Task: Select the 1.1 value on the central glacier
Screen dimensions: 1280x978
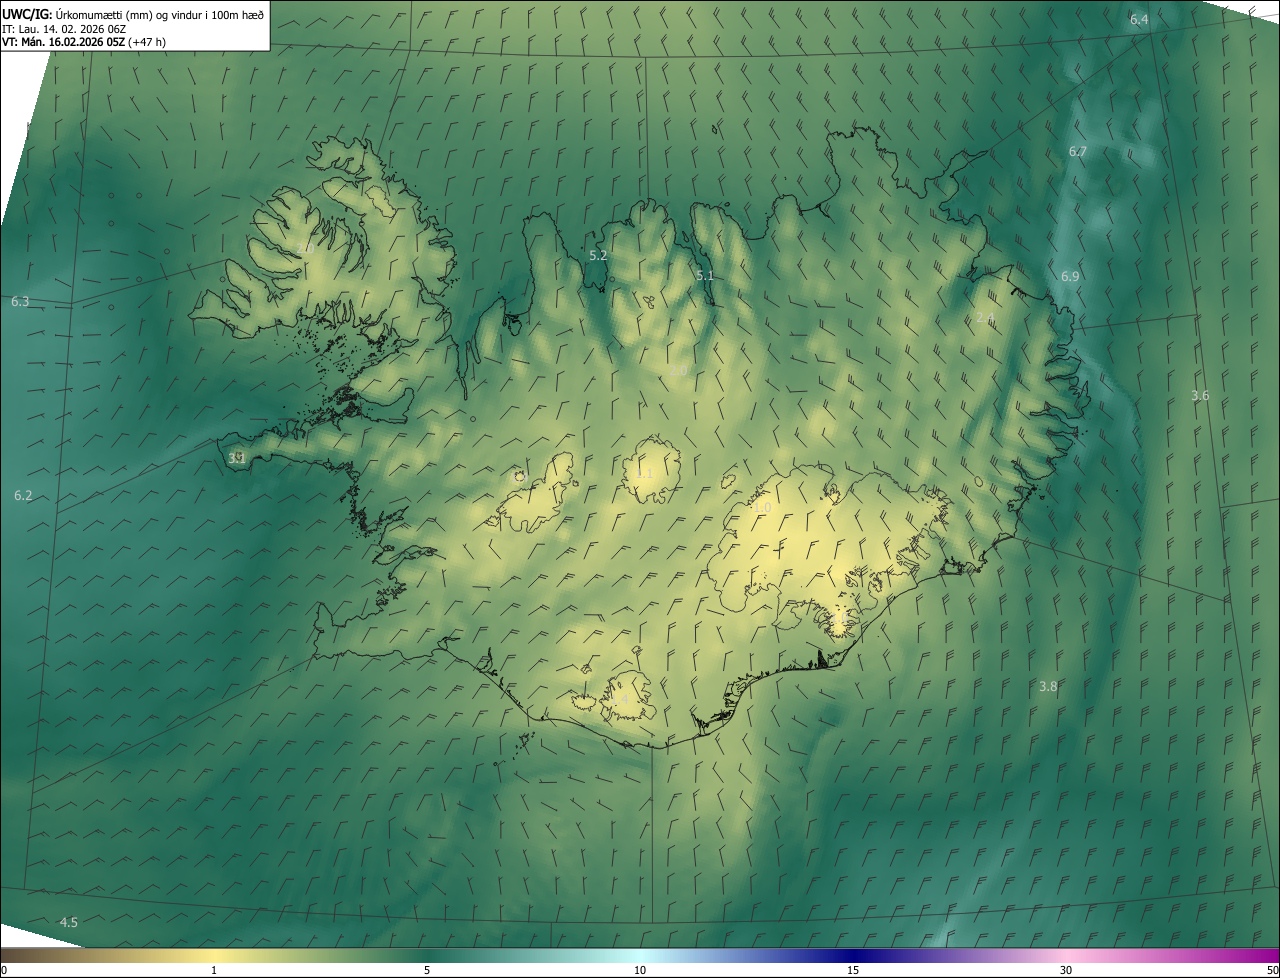Action: click(x=645, y=473)
